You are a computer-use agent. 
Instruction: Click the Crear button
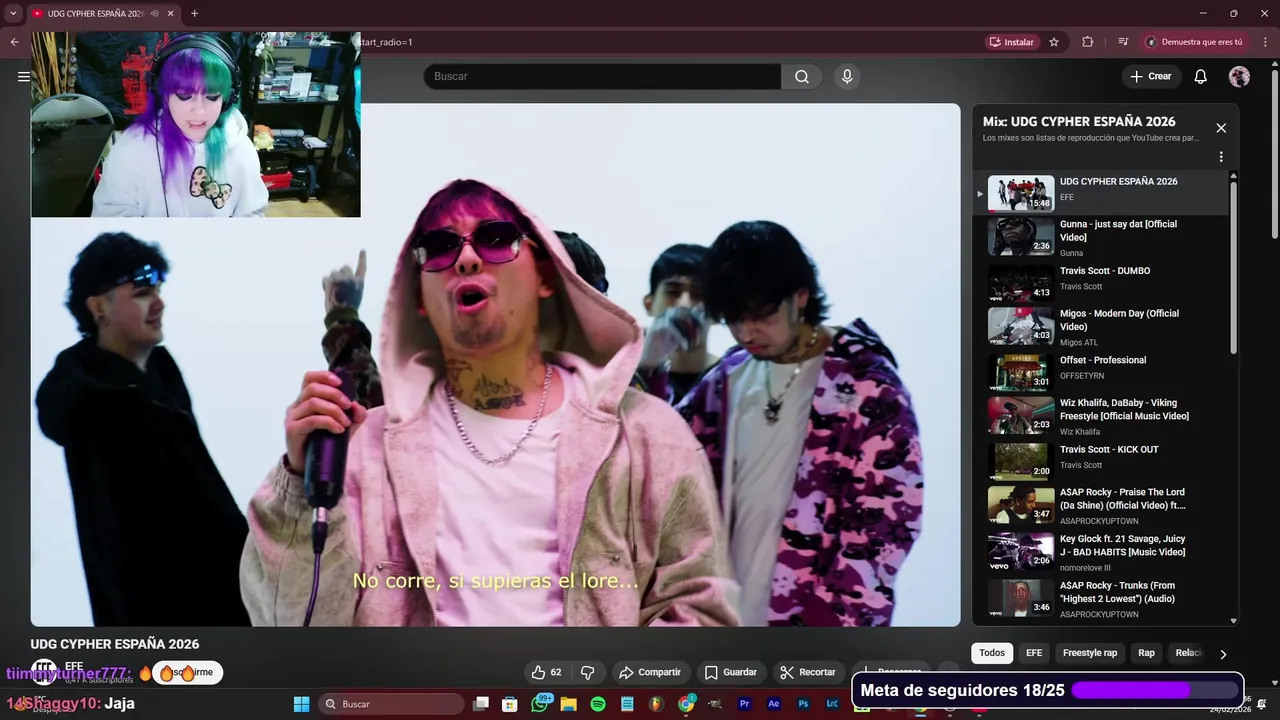(1151, 77)
